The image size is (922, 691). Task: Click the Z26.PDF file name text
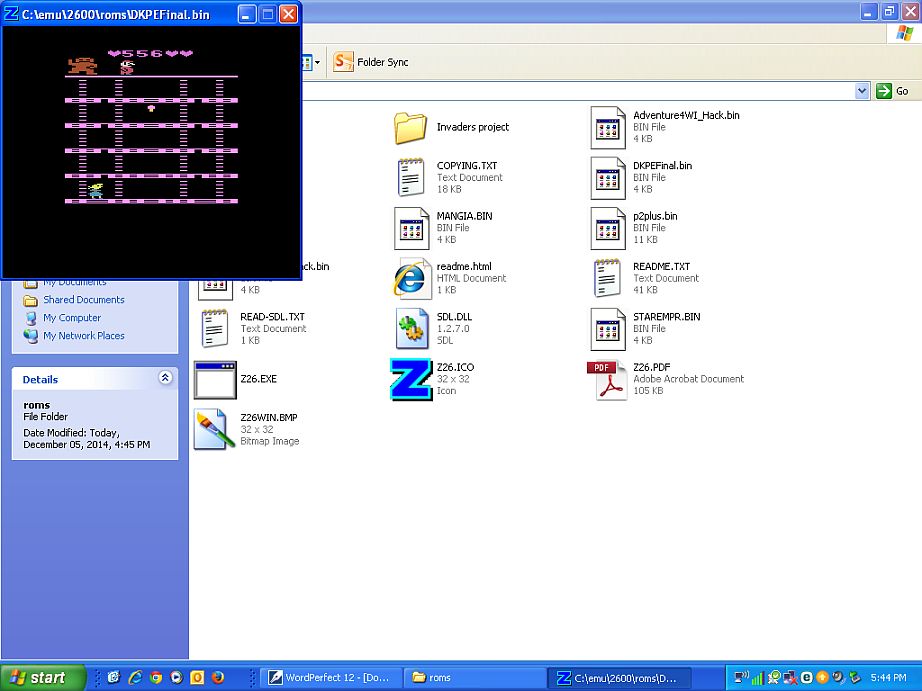pos(652,367)
